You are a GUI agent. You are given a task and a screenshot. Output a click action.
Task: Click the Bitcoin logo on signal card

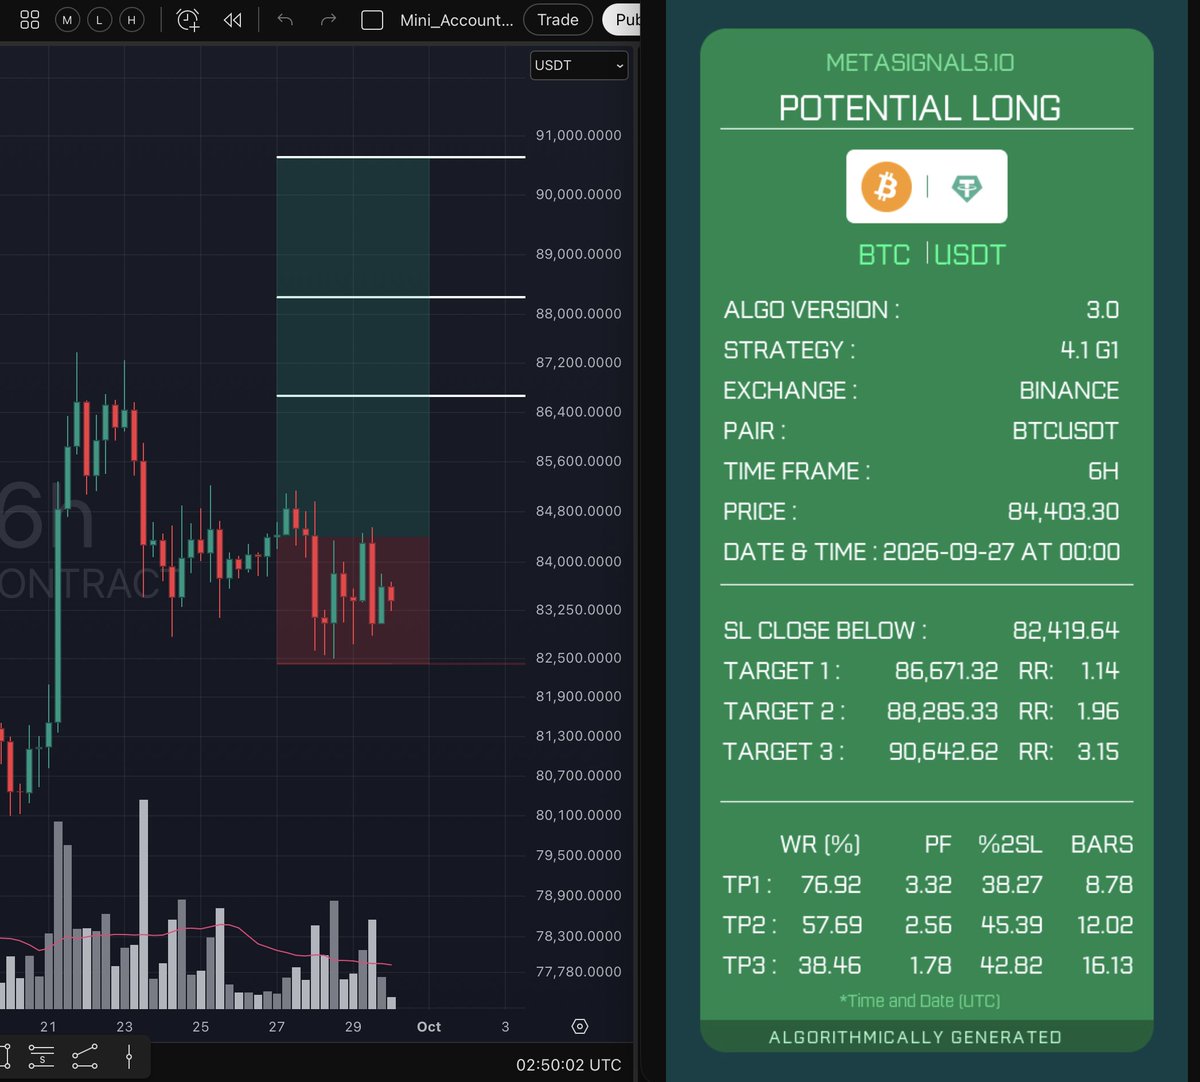[x=886, y=187]
